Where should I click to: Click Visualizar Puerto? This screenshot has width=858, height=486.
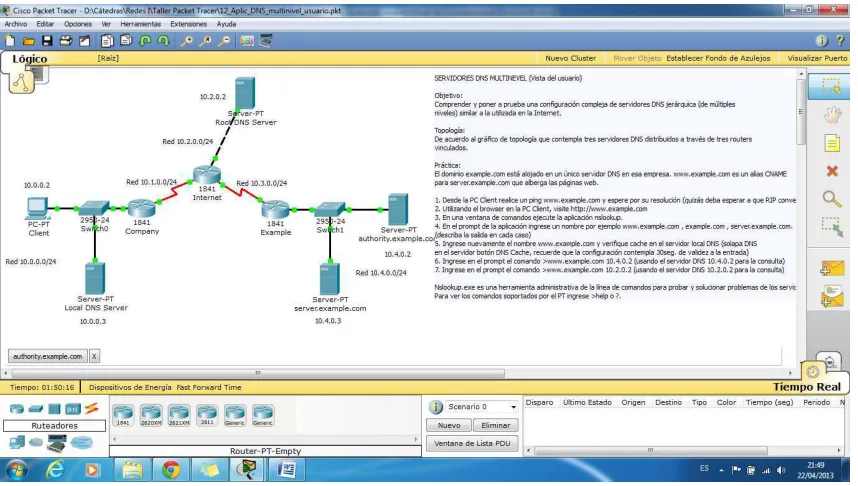(x=817, y=58)
